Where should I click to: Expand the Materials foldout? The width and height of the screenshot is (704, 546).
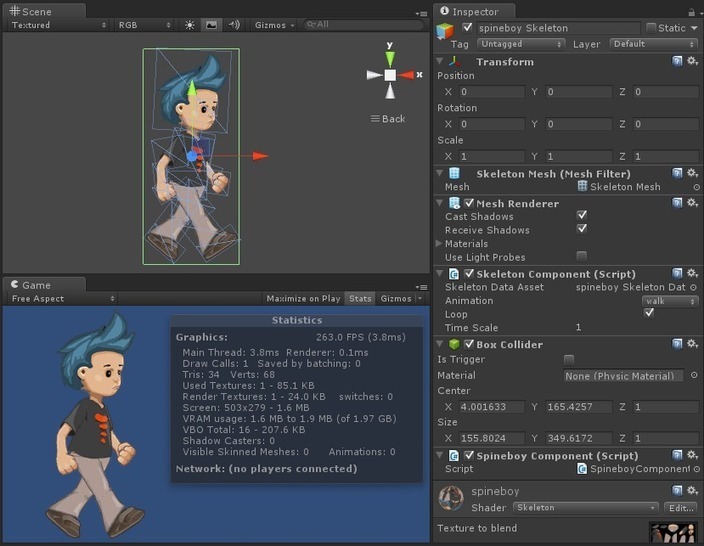(x=440, y=244)
